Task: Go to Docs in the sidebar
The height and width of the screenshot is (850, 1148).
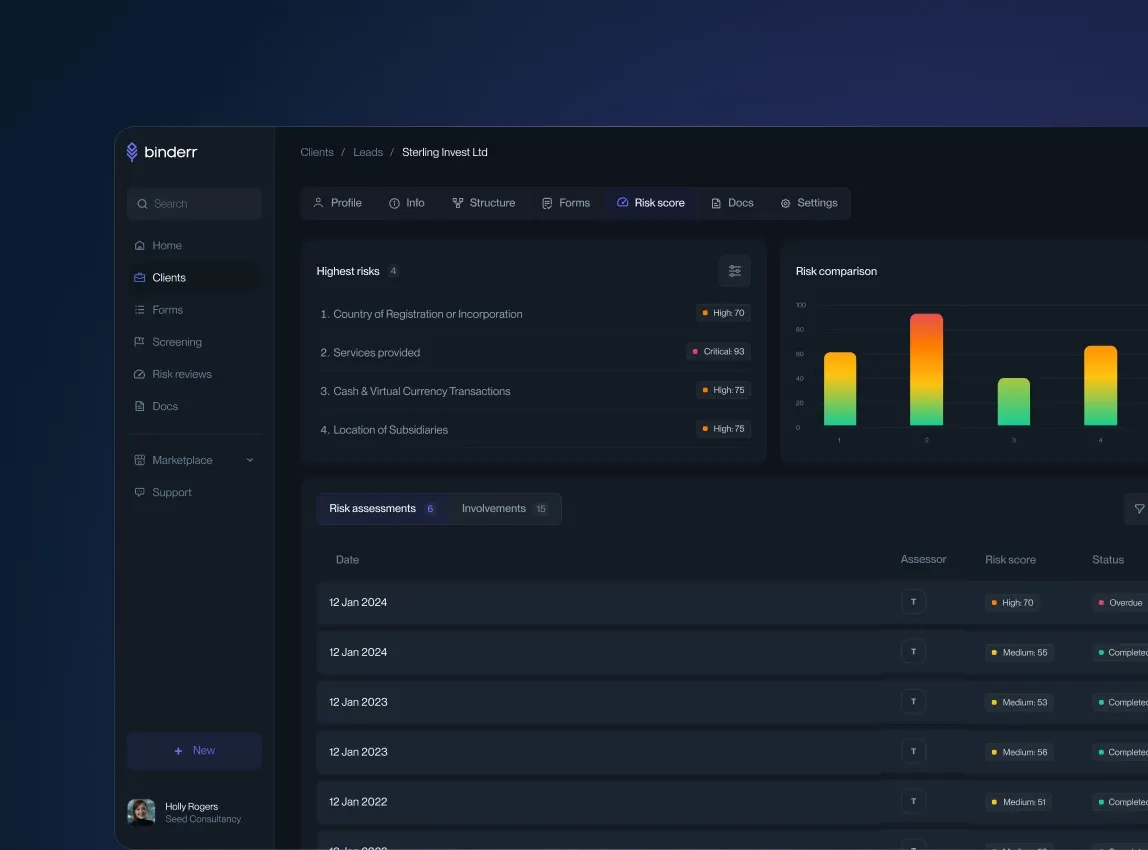Action: click(x=164, y=406)
